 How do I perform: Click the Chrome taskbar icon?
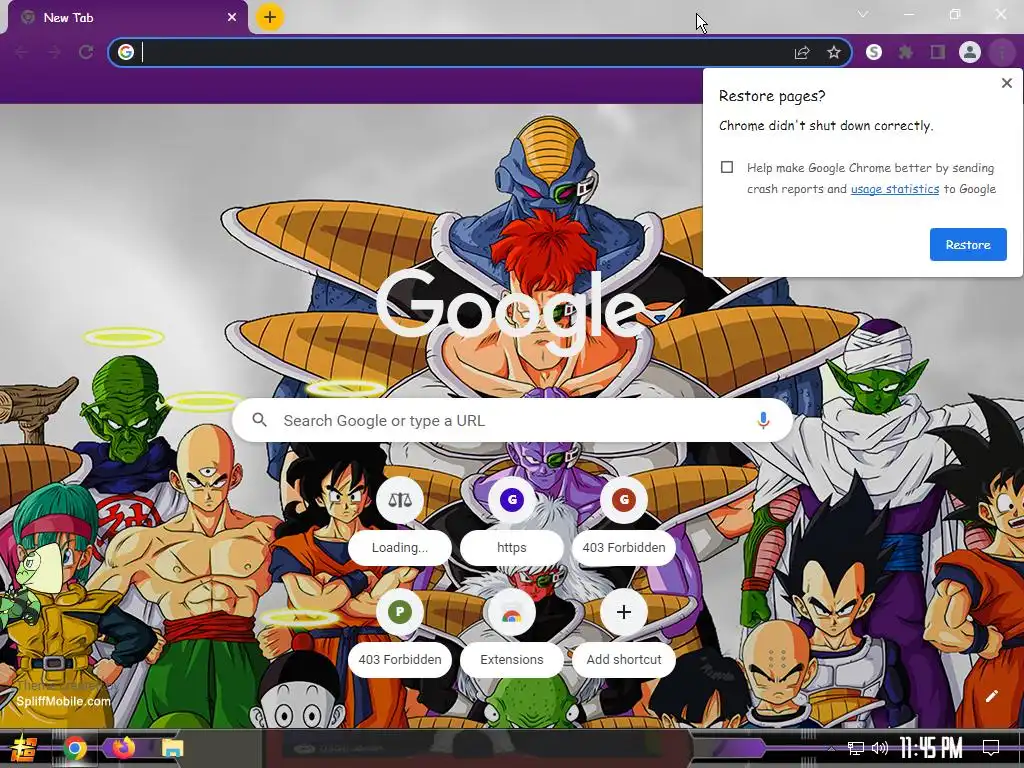pyautogui.click(x=74, y=748)
